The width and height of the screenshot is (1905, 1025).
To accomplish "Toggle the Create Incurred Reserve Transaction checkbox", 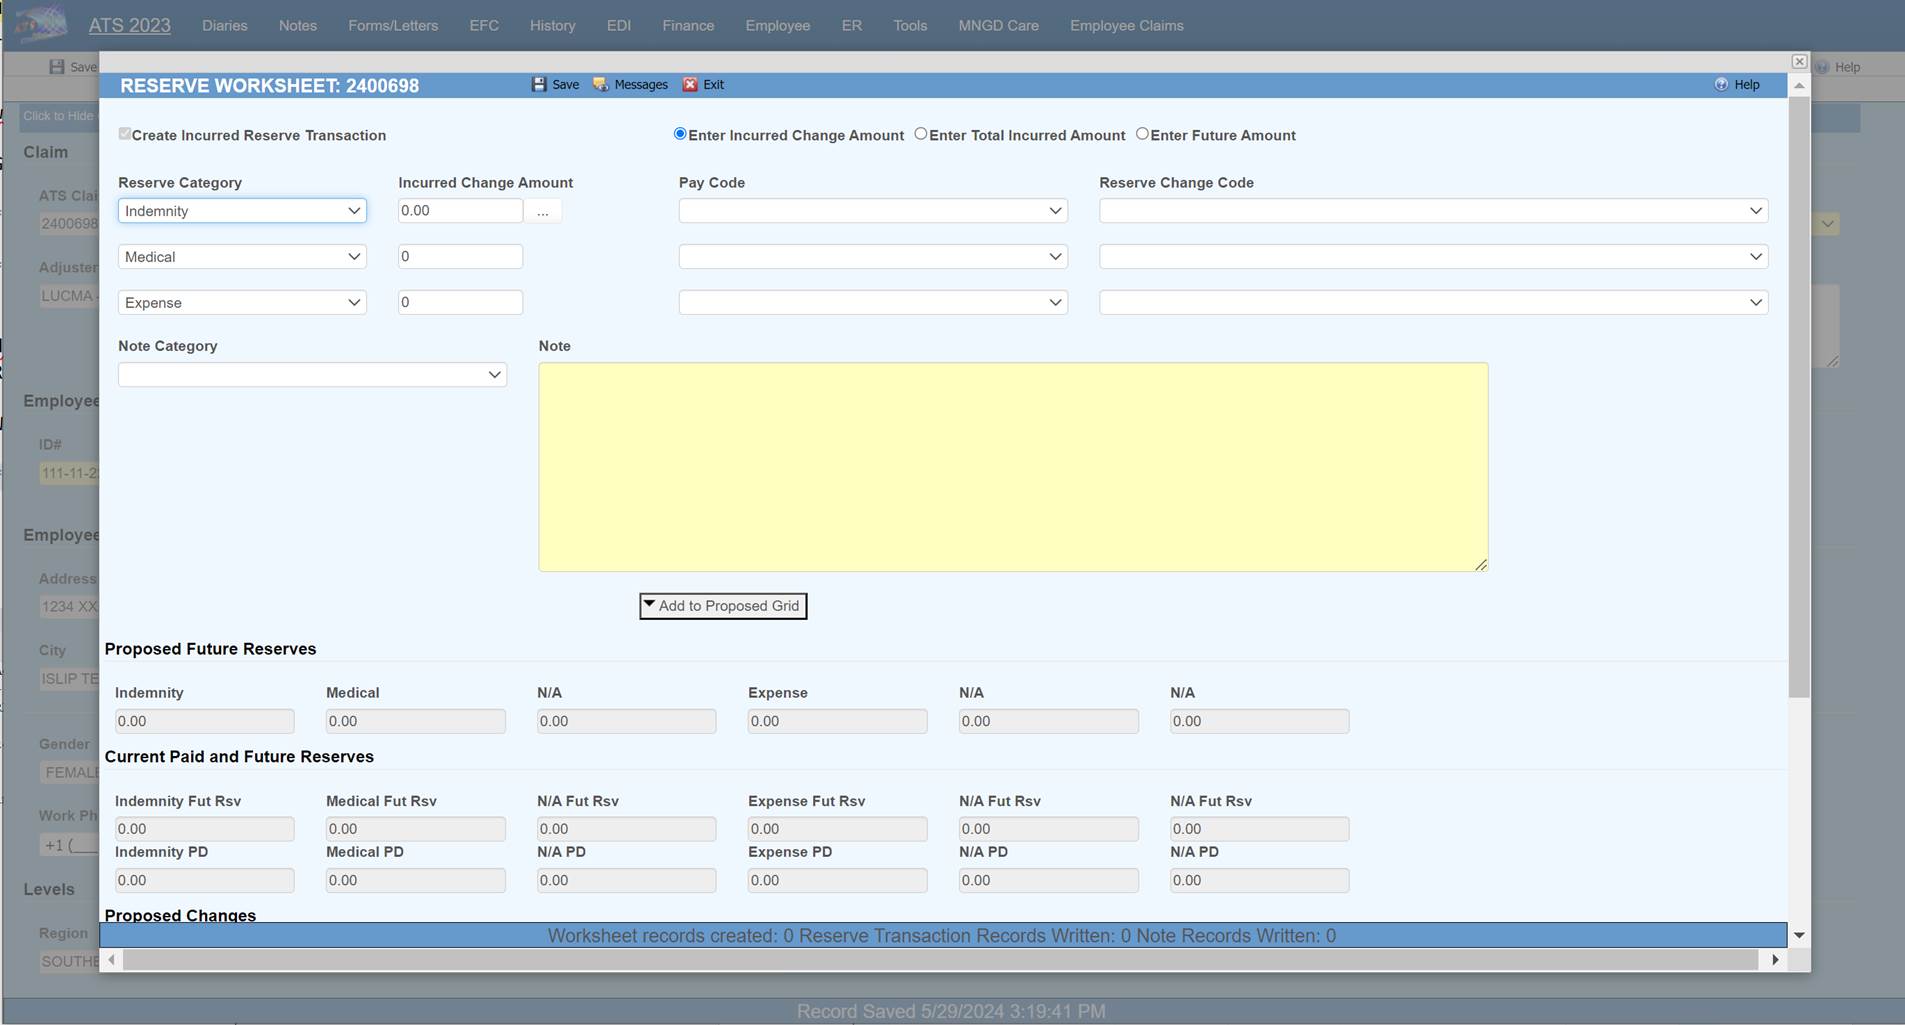I will coord(125,133).
